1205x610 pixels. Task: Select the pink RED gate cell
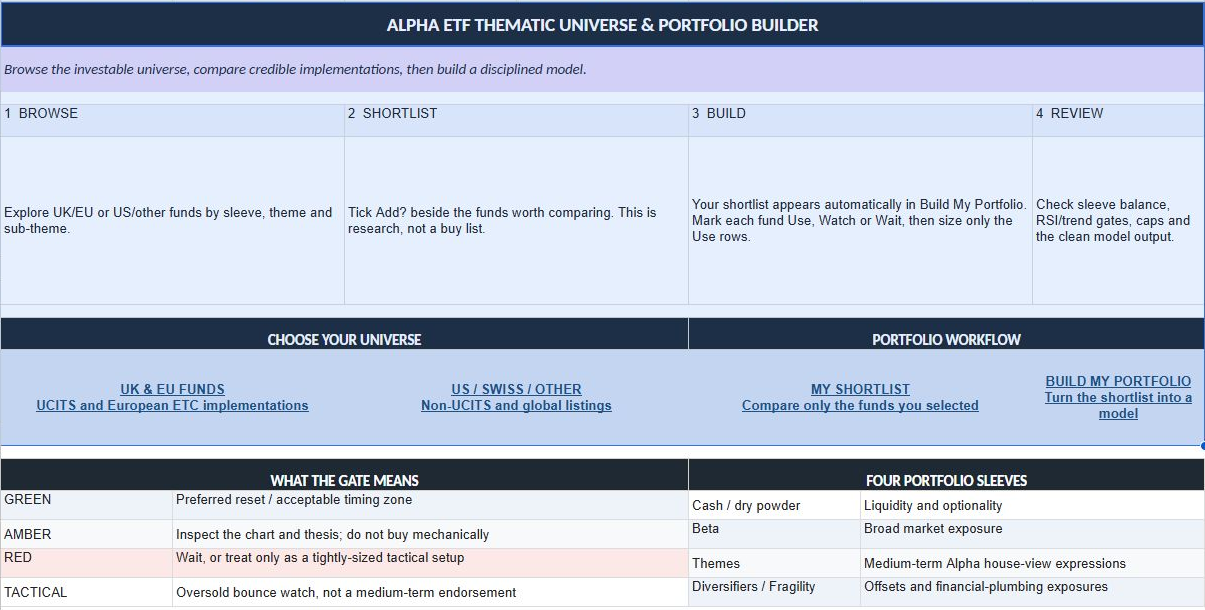86,563
